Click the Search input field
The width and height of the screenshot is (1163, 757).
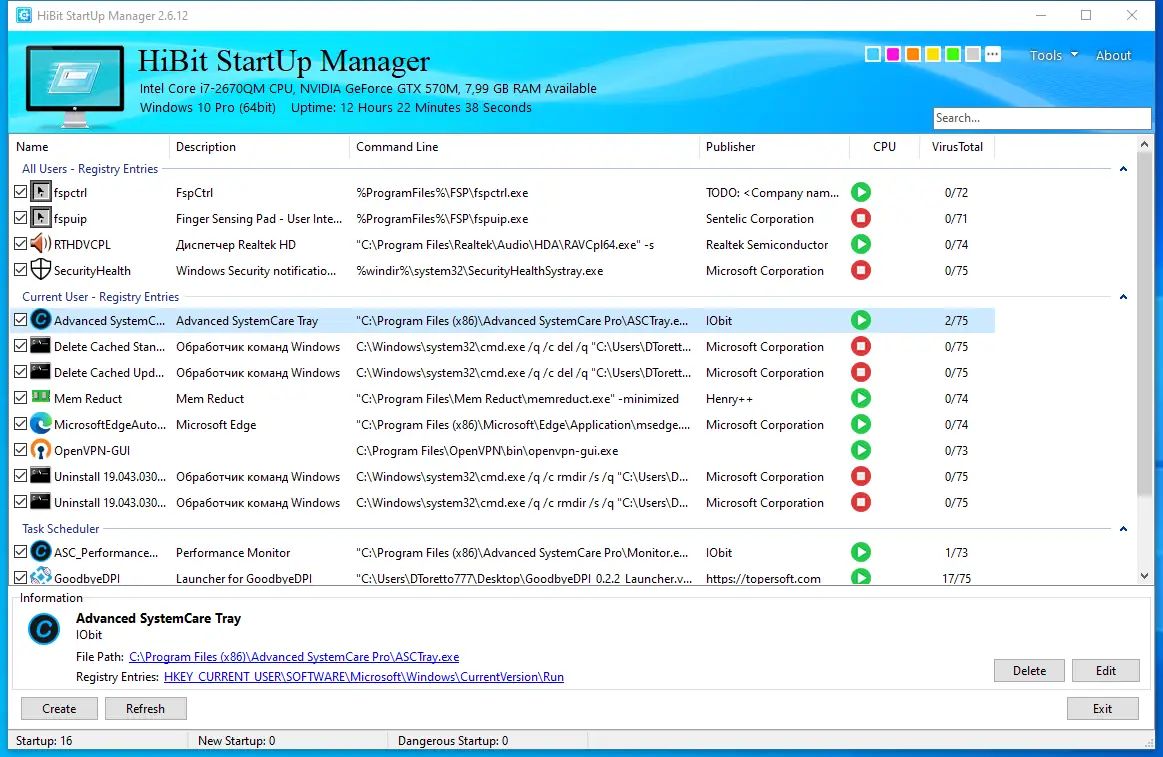click(x=1041, y=118)
